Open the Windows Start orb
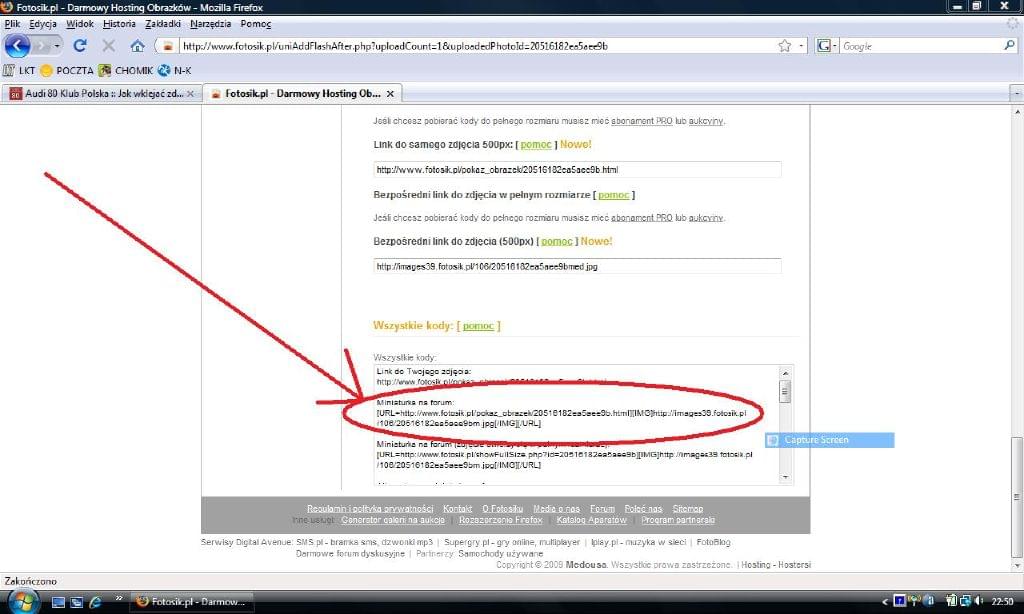Screen dimensions: 1024x614 point(22,601)
